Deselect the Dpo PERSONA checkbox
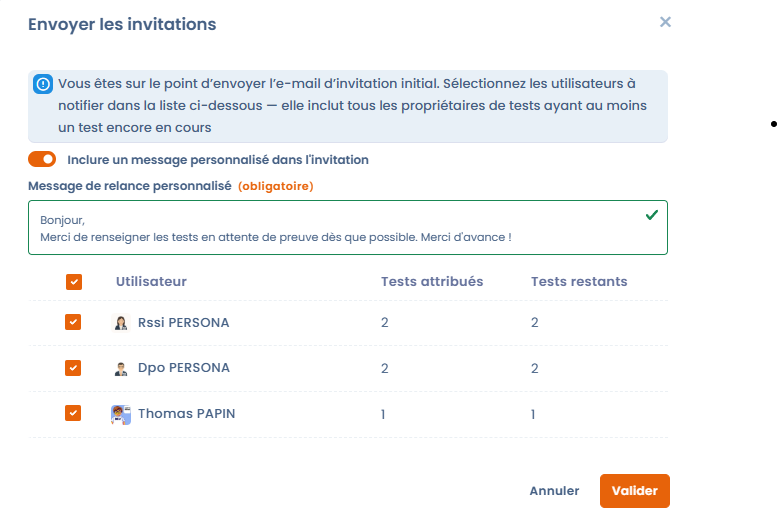Screen dimensions: 778x523 tap(73, 368)
